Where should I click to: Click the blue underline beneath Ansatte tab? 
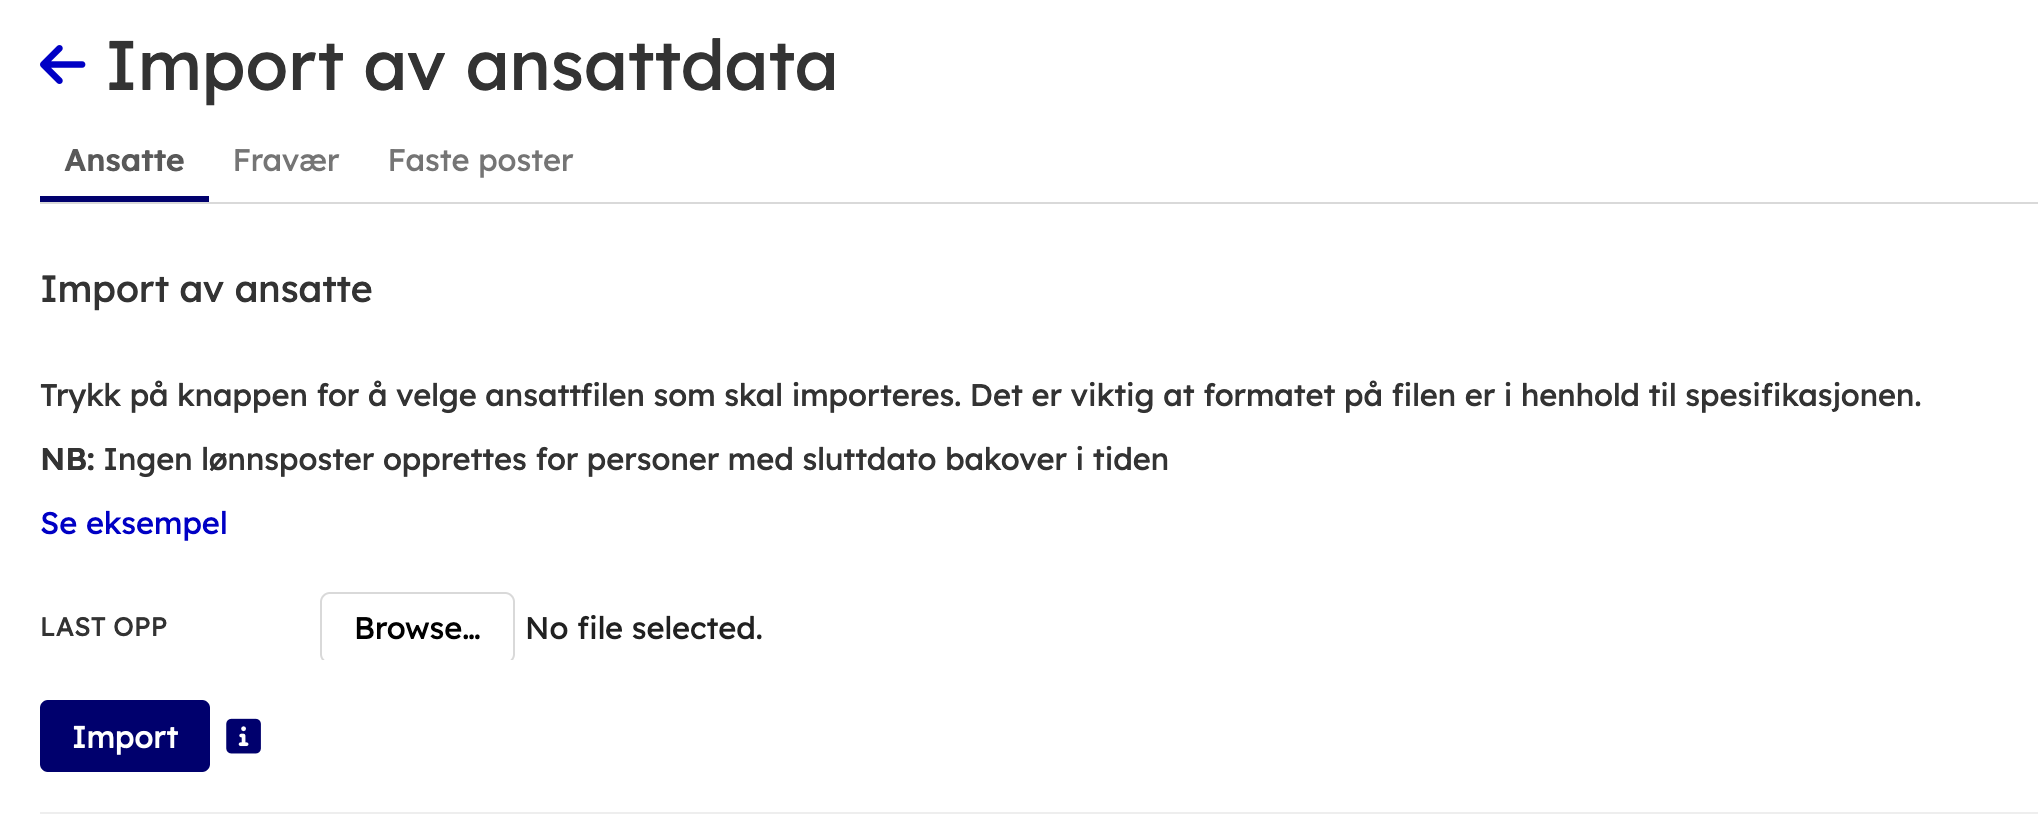[124, 199]
